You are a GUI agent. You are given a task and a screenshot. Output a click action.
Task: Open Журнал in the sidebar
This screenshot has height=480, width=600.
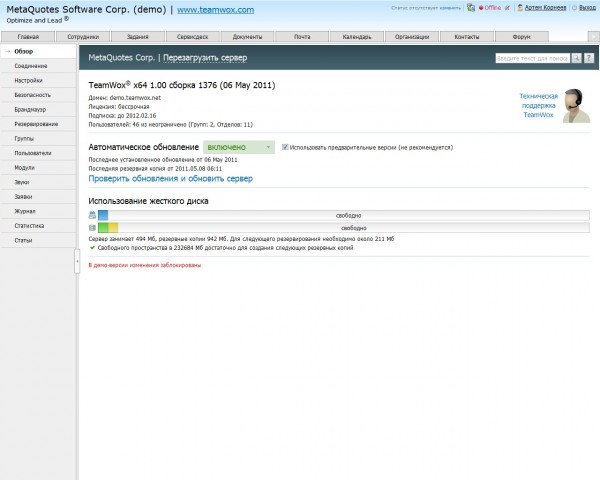38,211
